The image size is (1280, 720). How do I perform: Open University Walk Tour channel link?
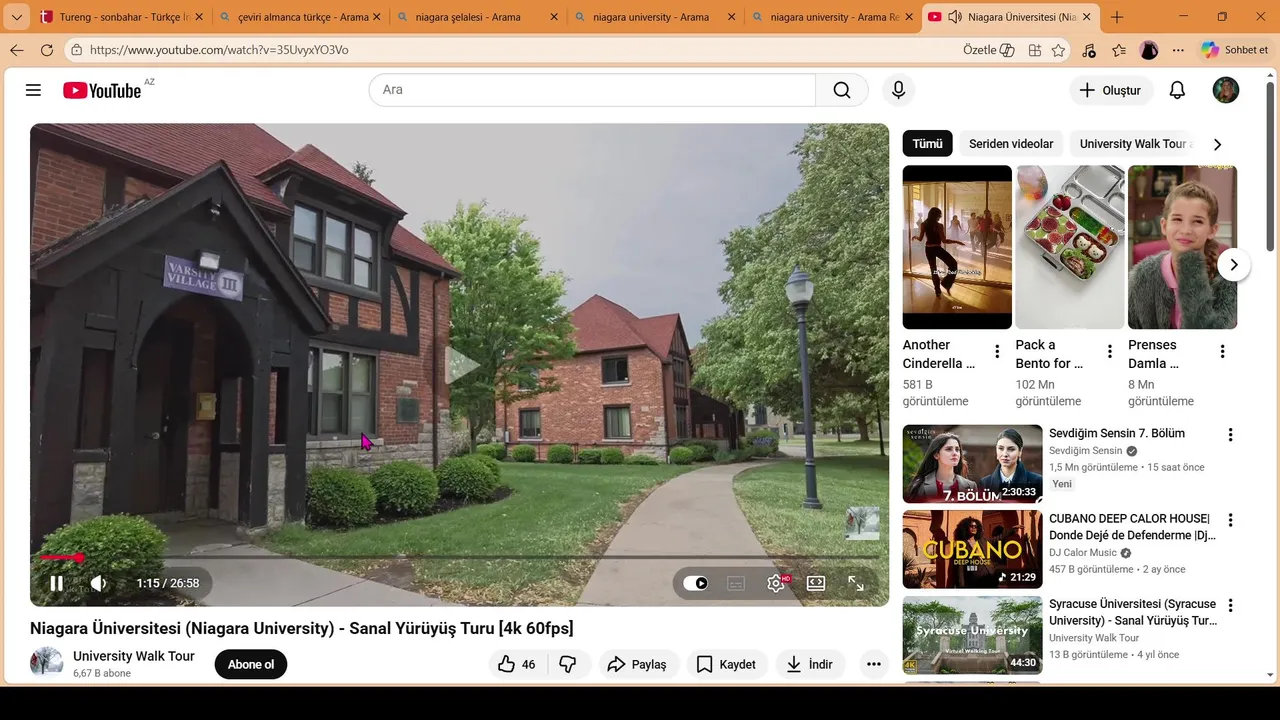[134, 656]
